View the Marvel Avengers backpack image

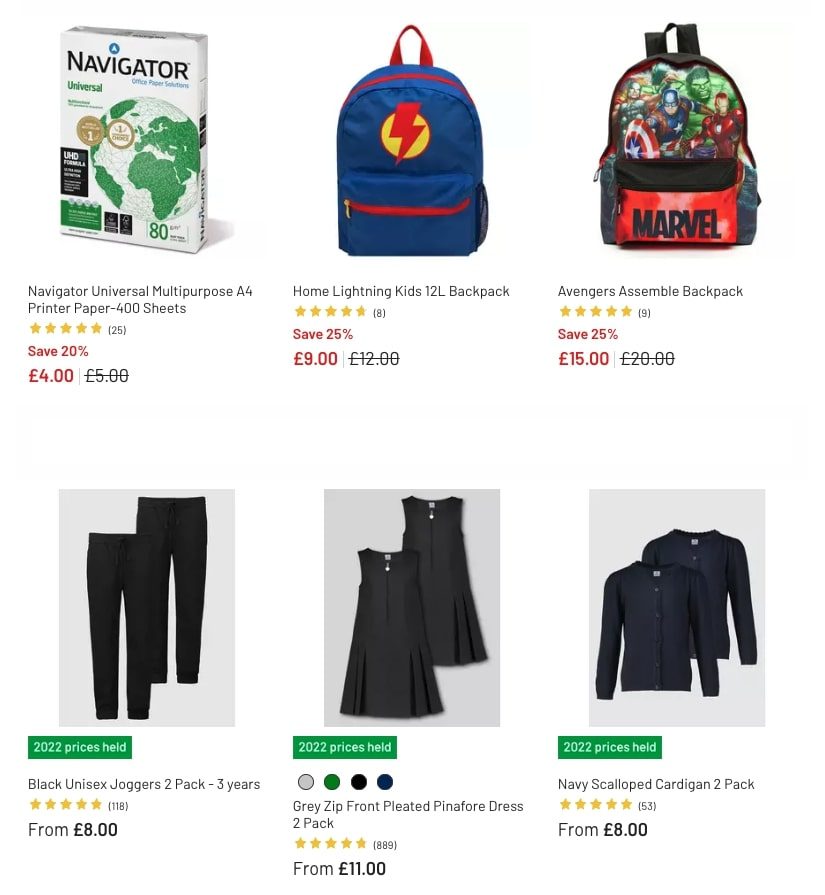pyautogui.click(x=677, y=139)
